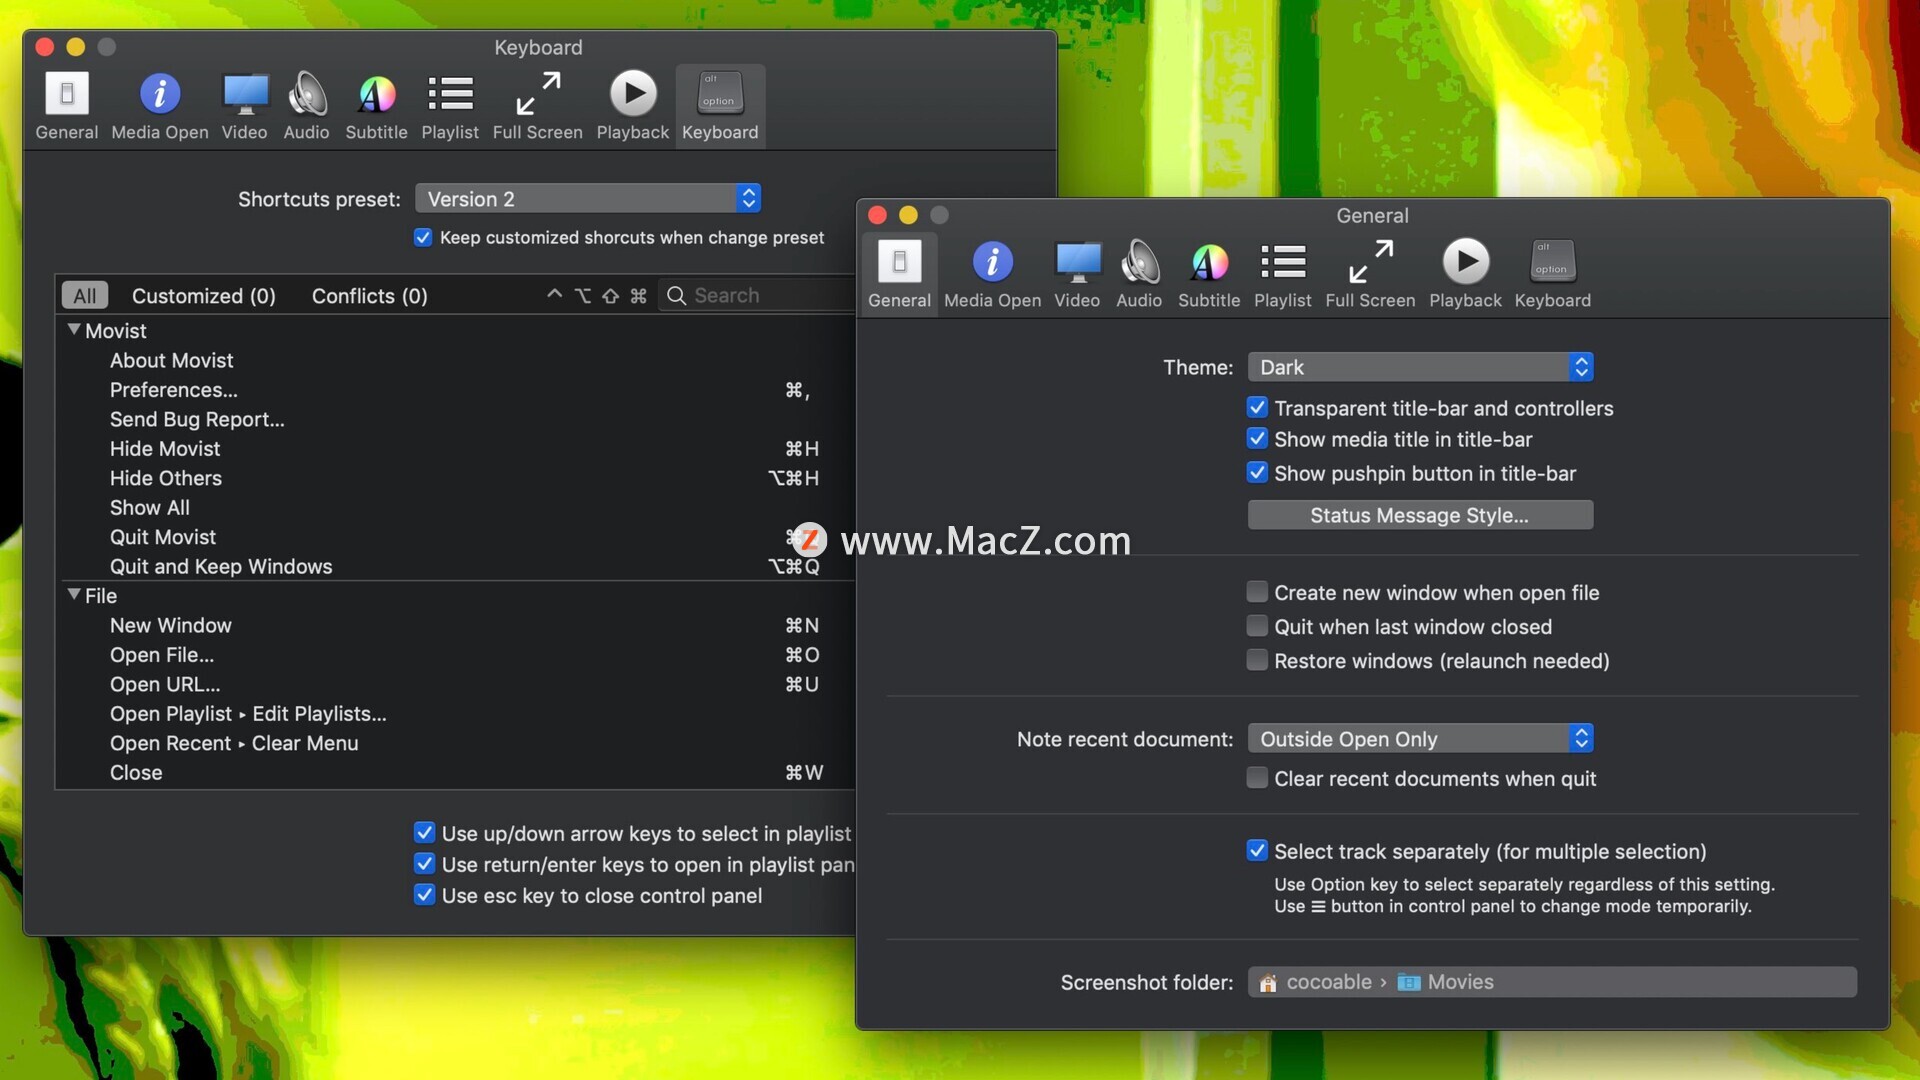Screen dimensions: 1920x1080
Task: Toggle Select track separately checkbox
Action: (1257, 851)
